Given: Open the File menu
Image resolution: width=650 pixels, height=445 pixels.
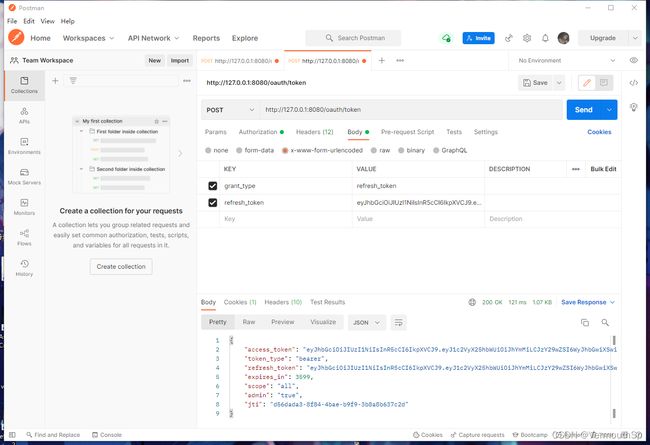Looking at the screenshot, I should (x=12, y=21).
